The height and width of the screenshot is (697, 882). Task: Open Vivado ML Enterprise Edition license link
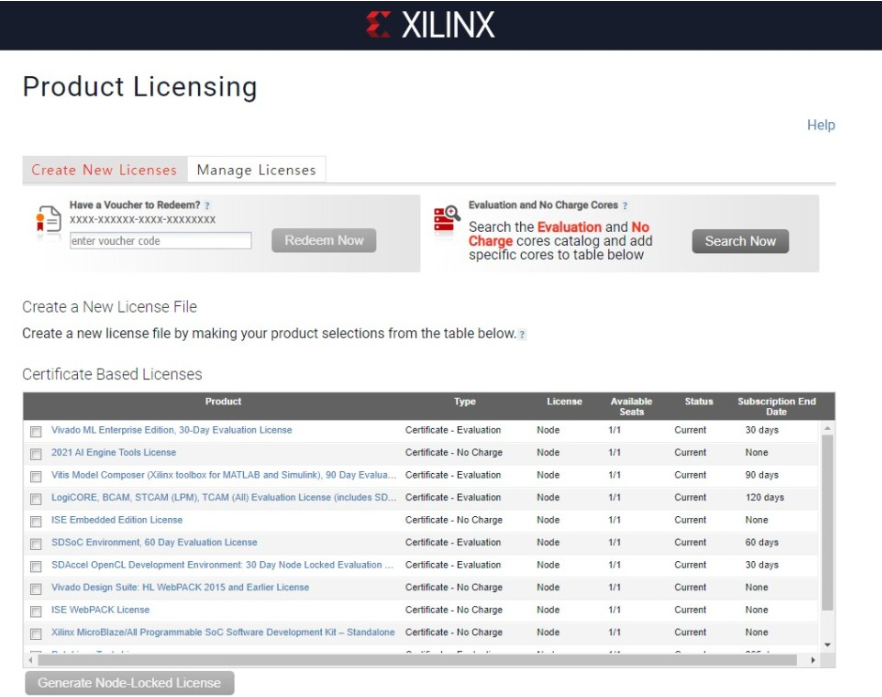[x=172, y=430]
